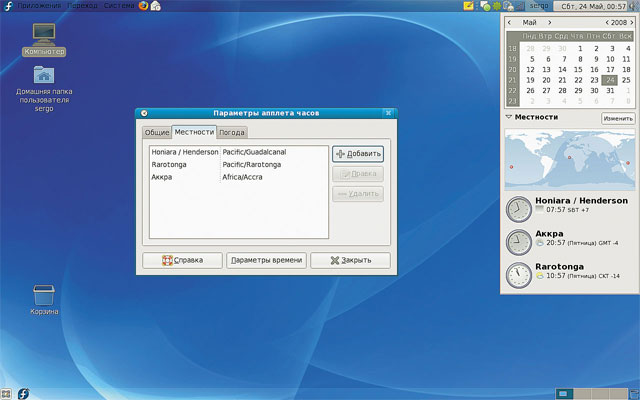Click the Fedora icon in bottom panel
The width and height of the screenshot is (640, 400).
coord(23,394)
